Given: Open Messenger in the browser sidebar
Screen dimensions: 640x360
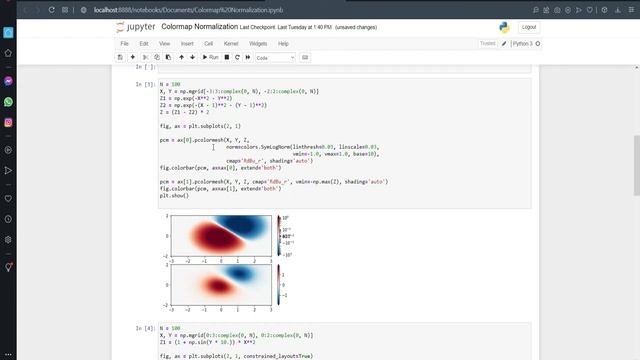Looking at the screenshot, I should 8,81.
